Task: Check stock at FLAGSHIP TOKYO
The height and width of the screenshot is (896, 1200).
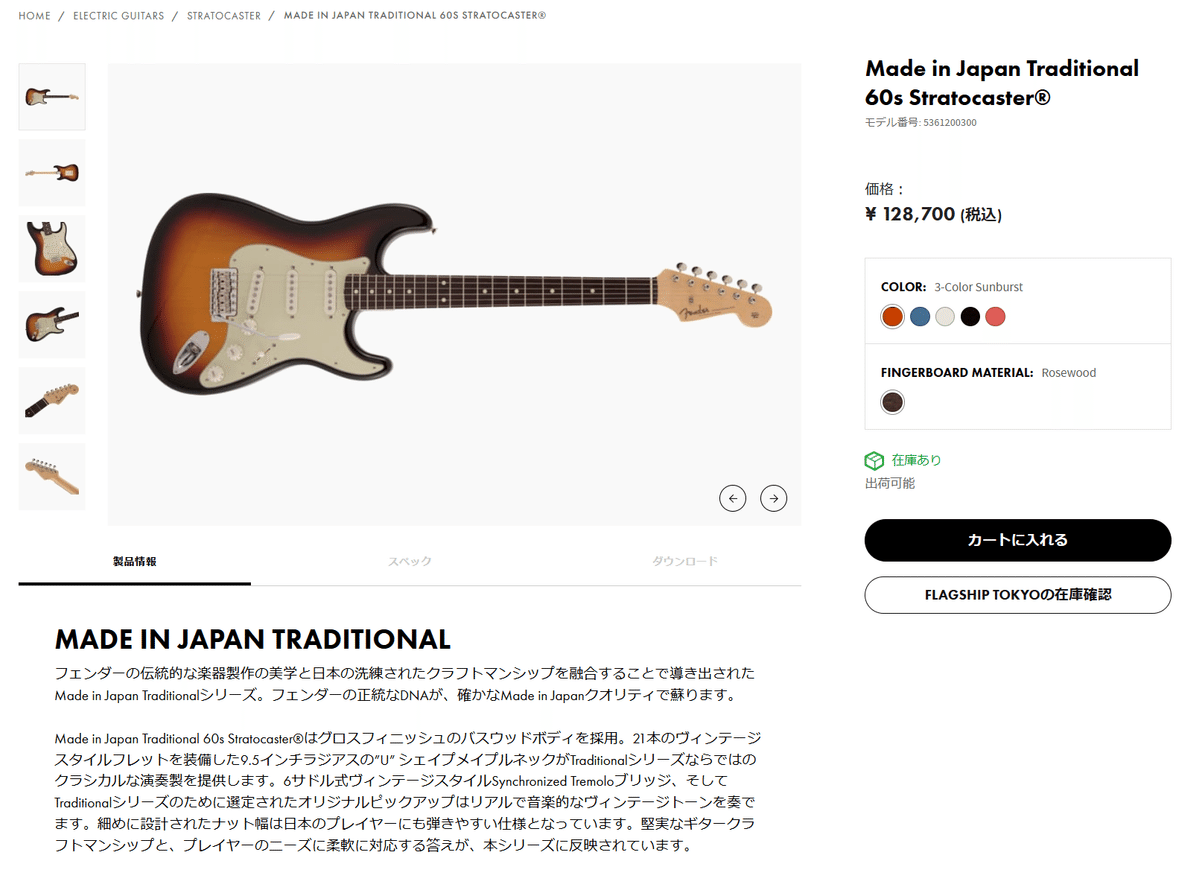Action: click(x=1017, y=595)
